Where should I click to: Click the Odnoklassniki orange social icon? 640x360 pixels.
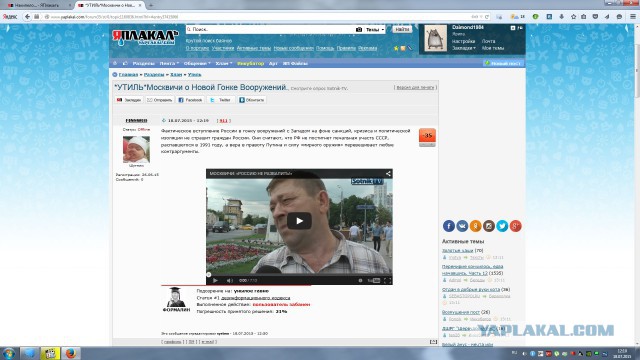point(476,226)
